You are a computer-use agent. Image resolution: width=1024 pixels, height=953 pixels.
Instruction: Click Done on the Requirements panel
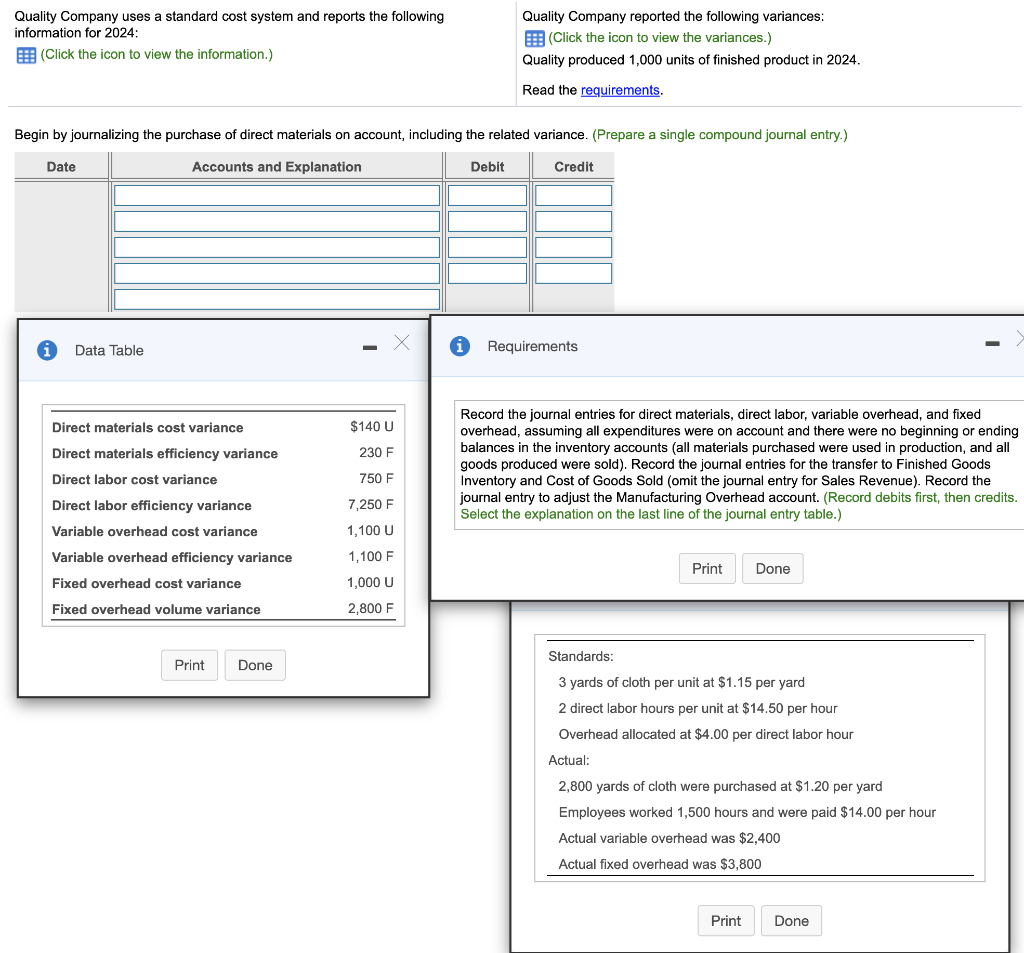point(772,568)
